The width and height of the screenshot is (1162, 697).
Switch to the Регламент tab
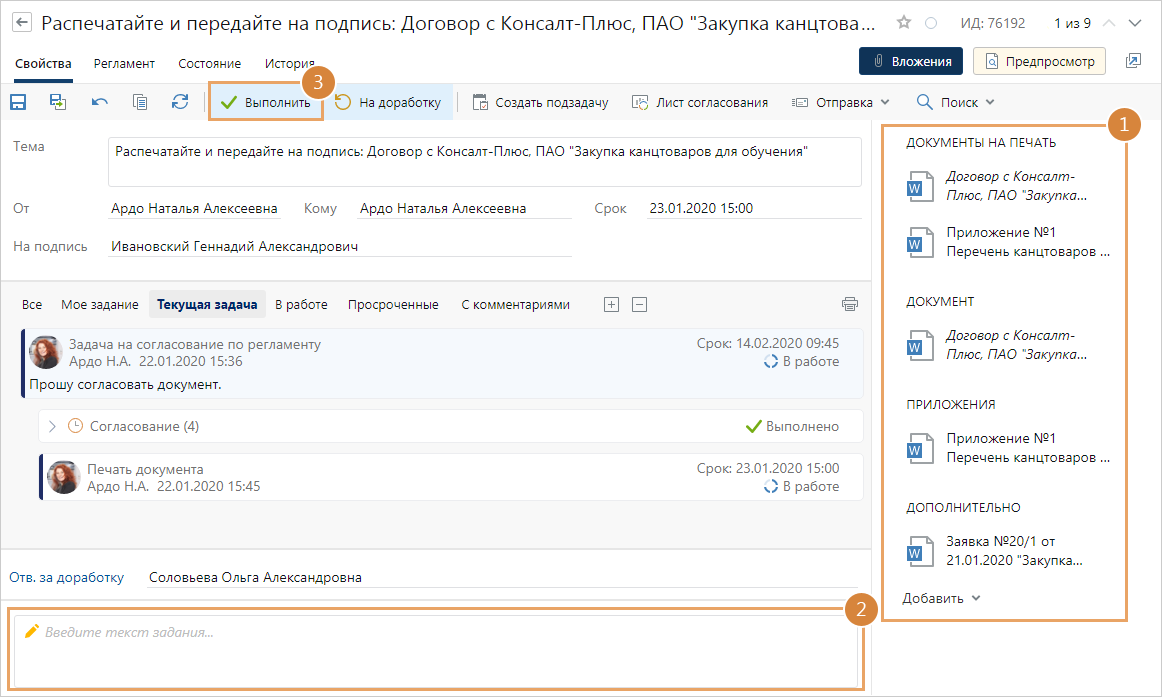pos(124,63)
